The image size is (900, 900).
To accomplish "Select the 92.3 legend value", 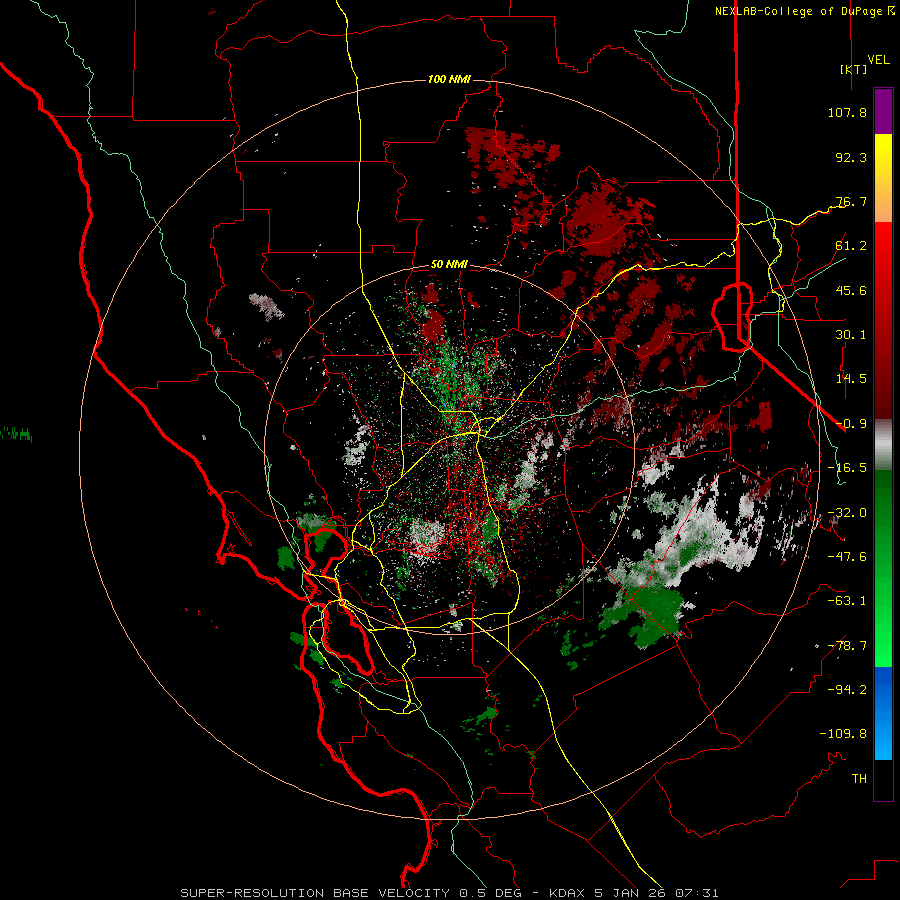I will click(851, 157).
